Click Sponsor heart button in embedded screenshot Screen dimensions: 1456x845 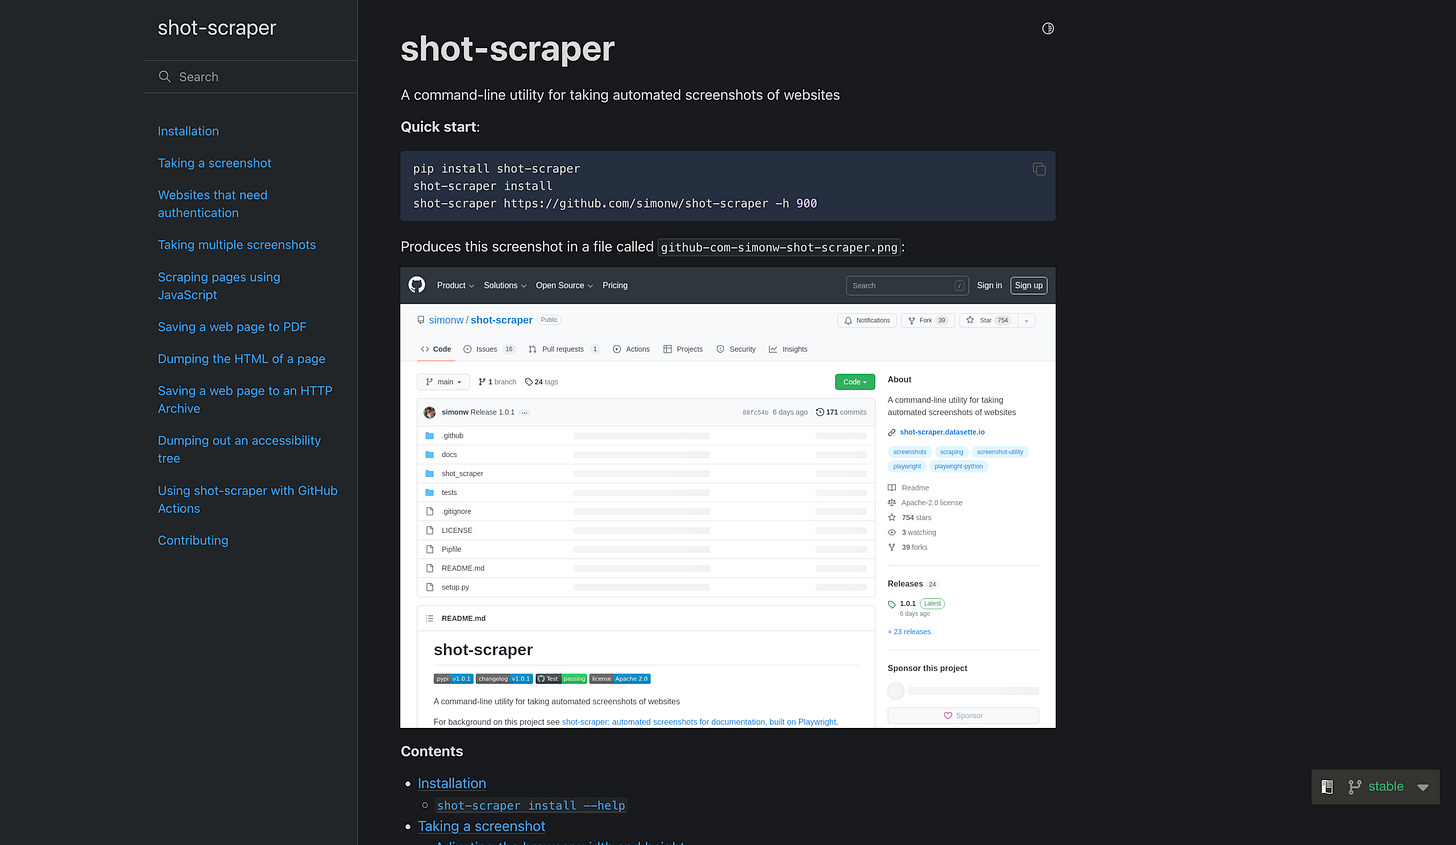pos(963,716)
